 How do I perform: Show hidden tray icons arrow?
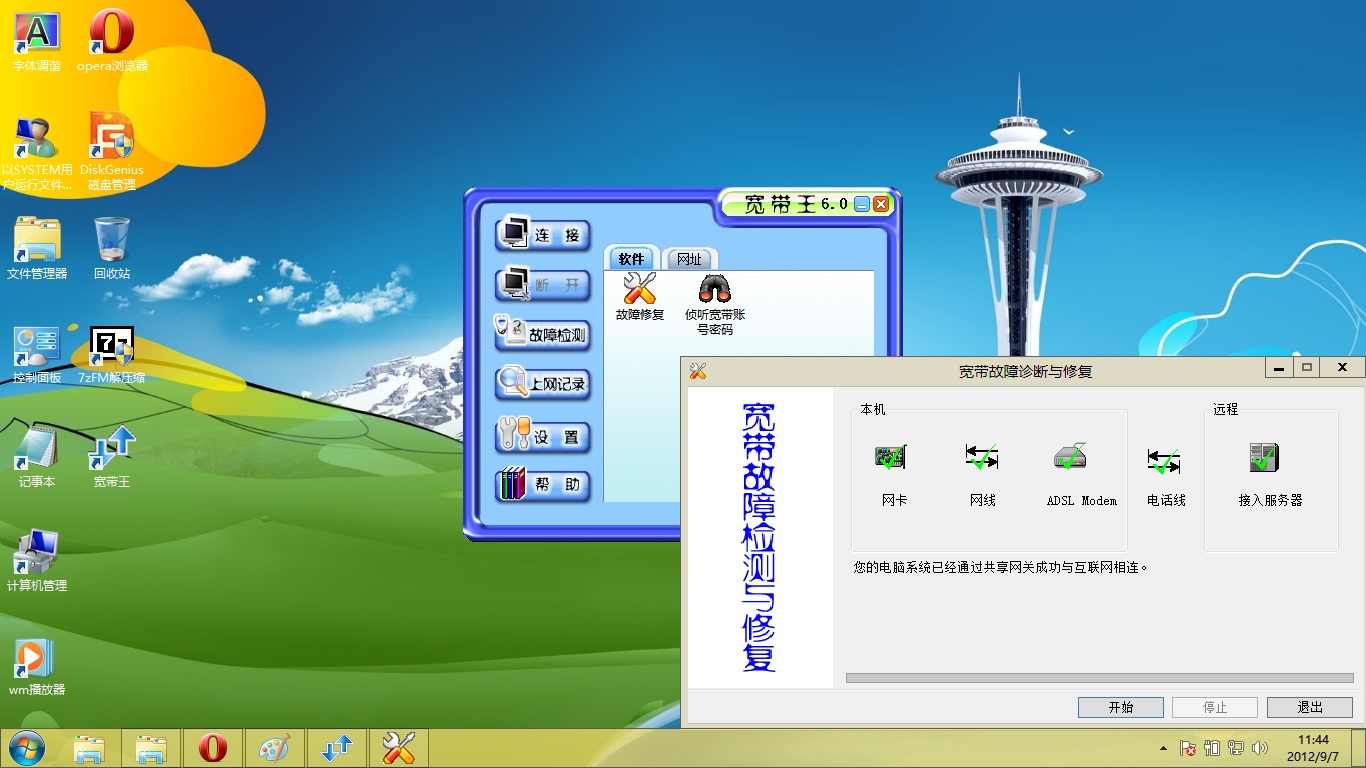(x=1163, y=748)
